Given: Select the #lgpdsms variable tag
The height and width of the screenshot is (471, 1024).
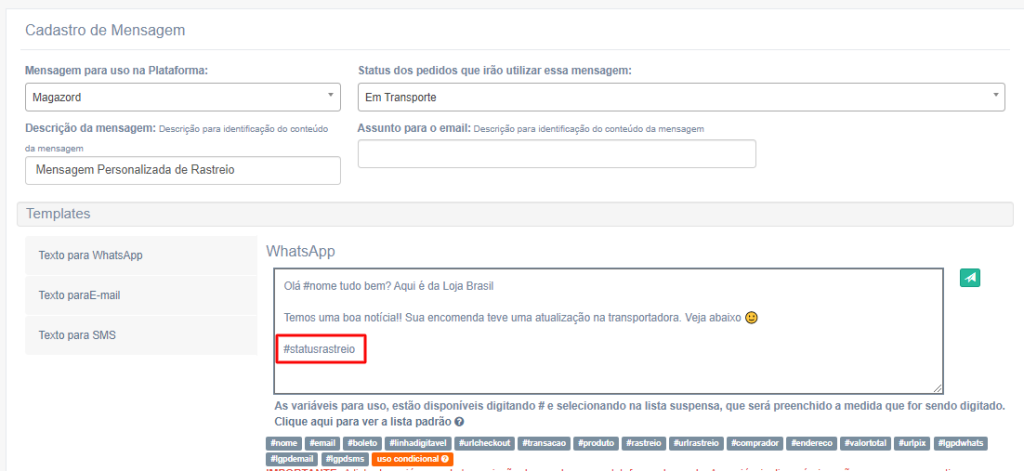Looking at the screenshot, I should pyautogui.click(x=346, y=459).
